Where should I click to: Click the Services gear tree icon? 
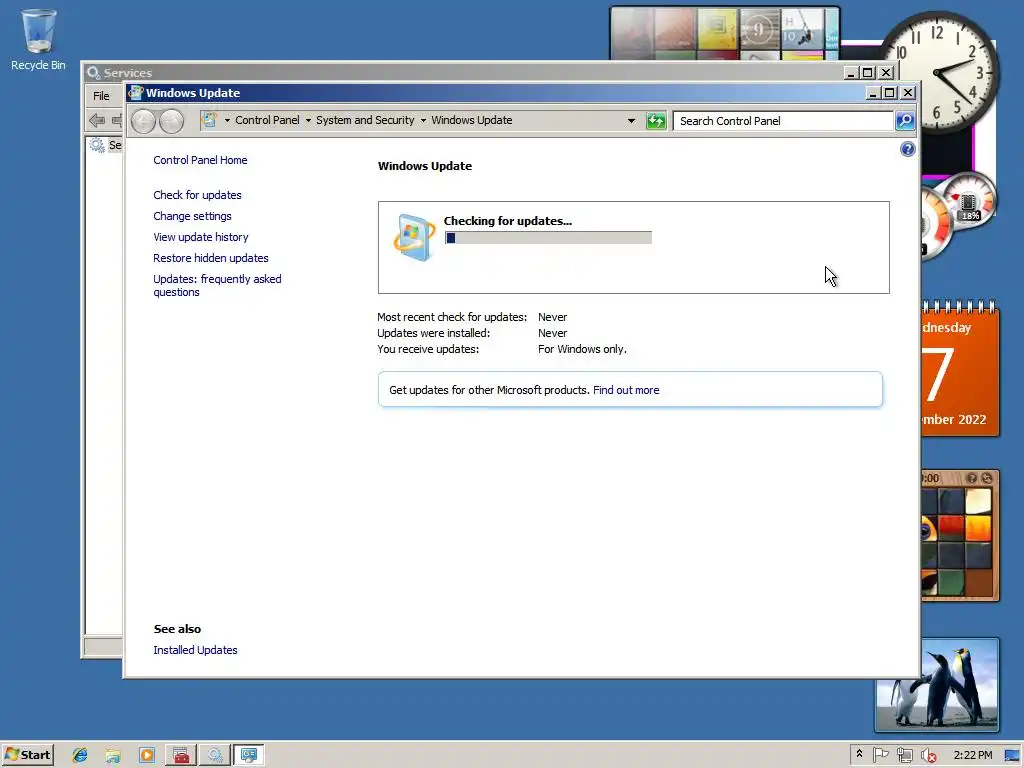[x=97, y=145]
